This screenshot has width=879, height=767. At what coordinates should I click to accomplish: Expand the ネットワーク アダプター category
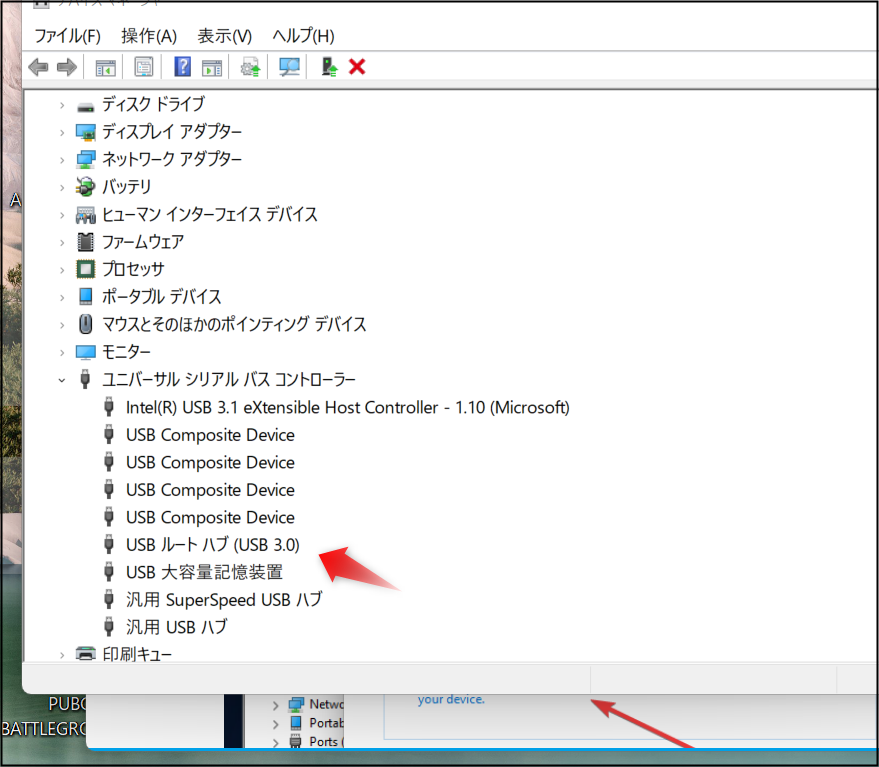click(62, 159)
